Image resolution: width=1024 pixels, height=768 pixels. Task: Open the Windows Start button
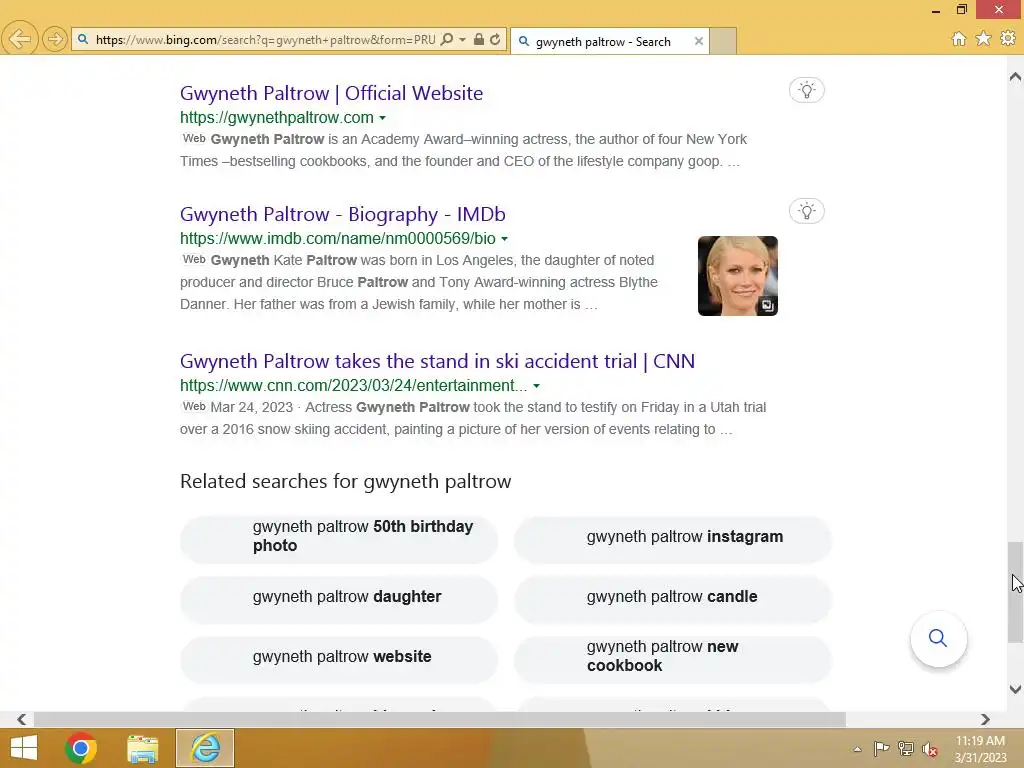(24, 748)
